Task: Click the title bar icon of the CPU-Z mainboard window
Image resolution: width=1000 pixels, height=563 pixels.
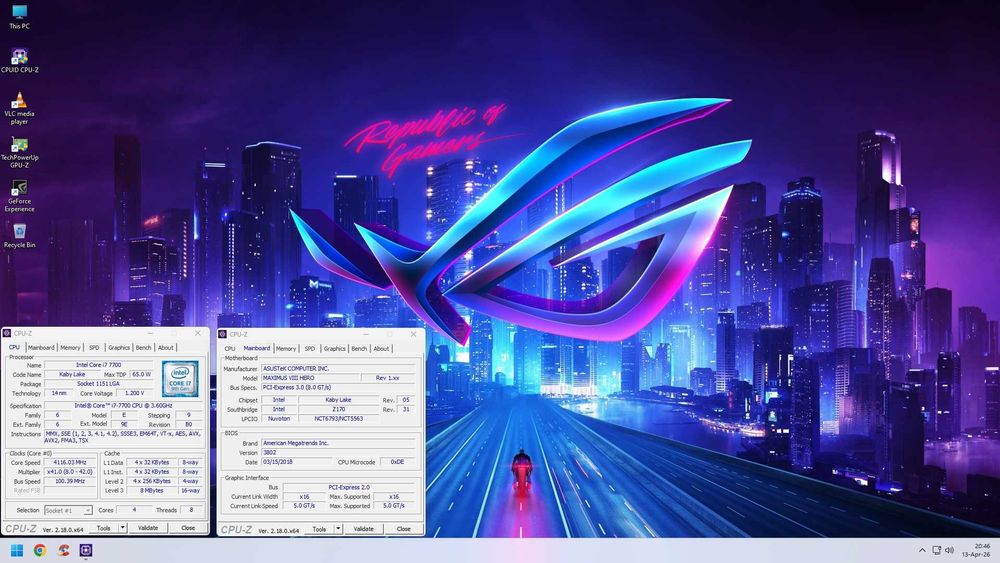Action: (223, 334)
